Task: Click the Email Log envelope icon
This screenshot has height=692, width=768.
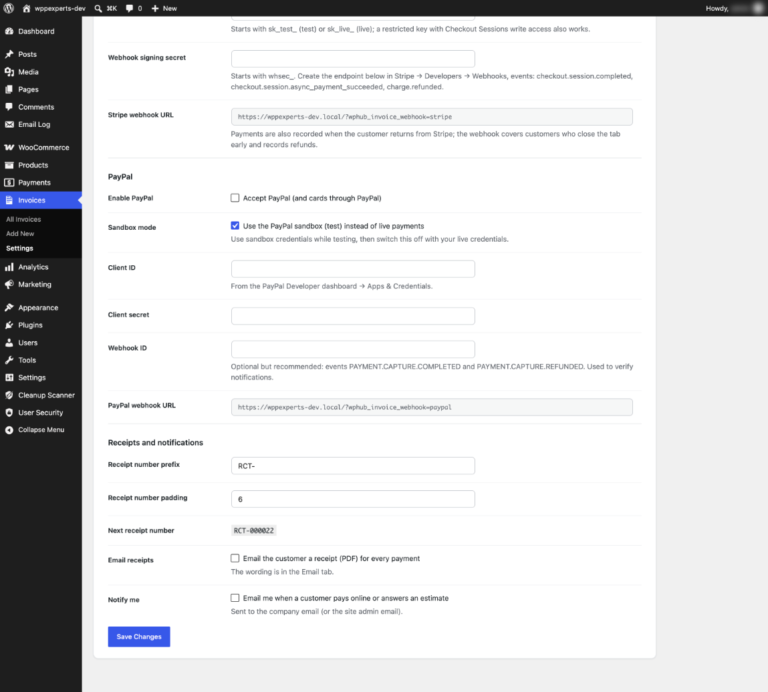Action: point(9,124)
